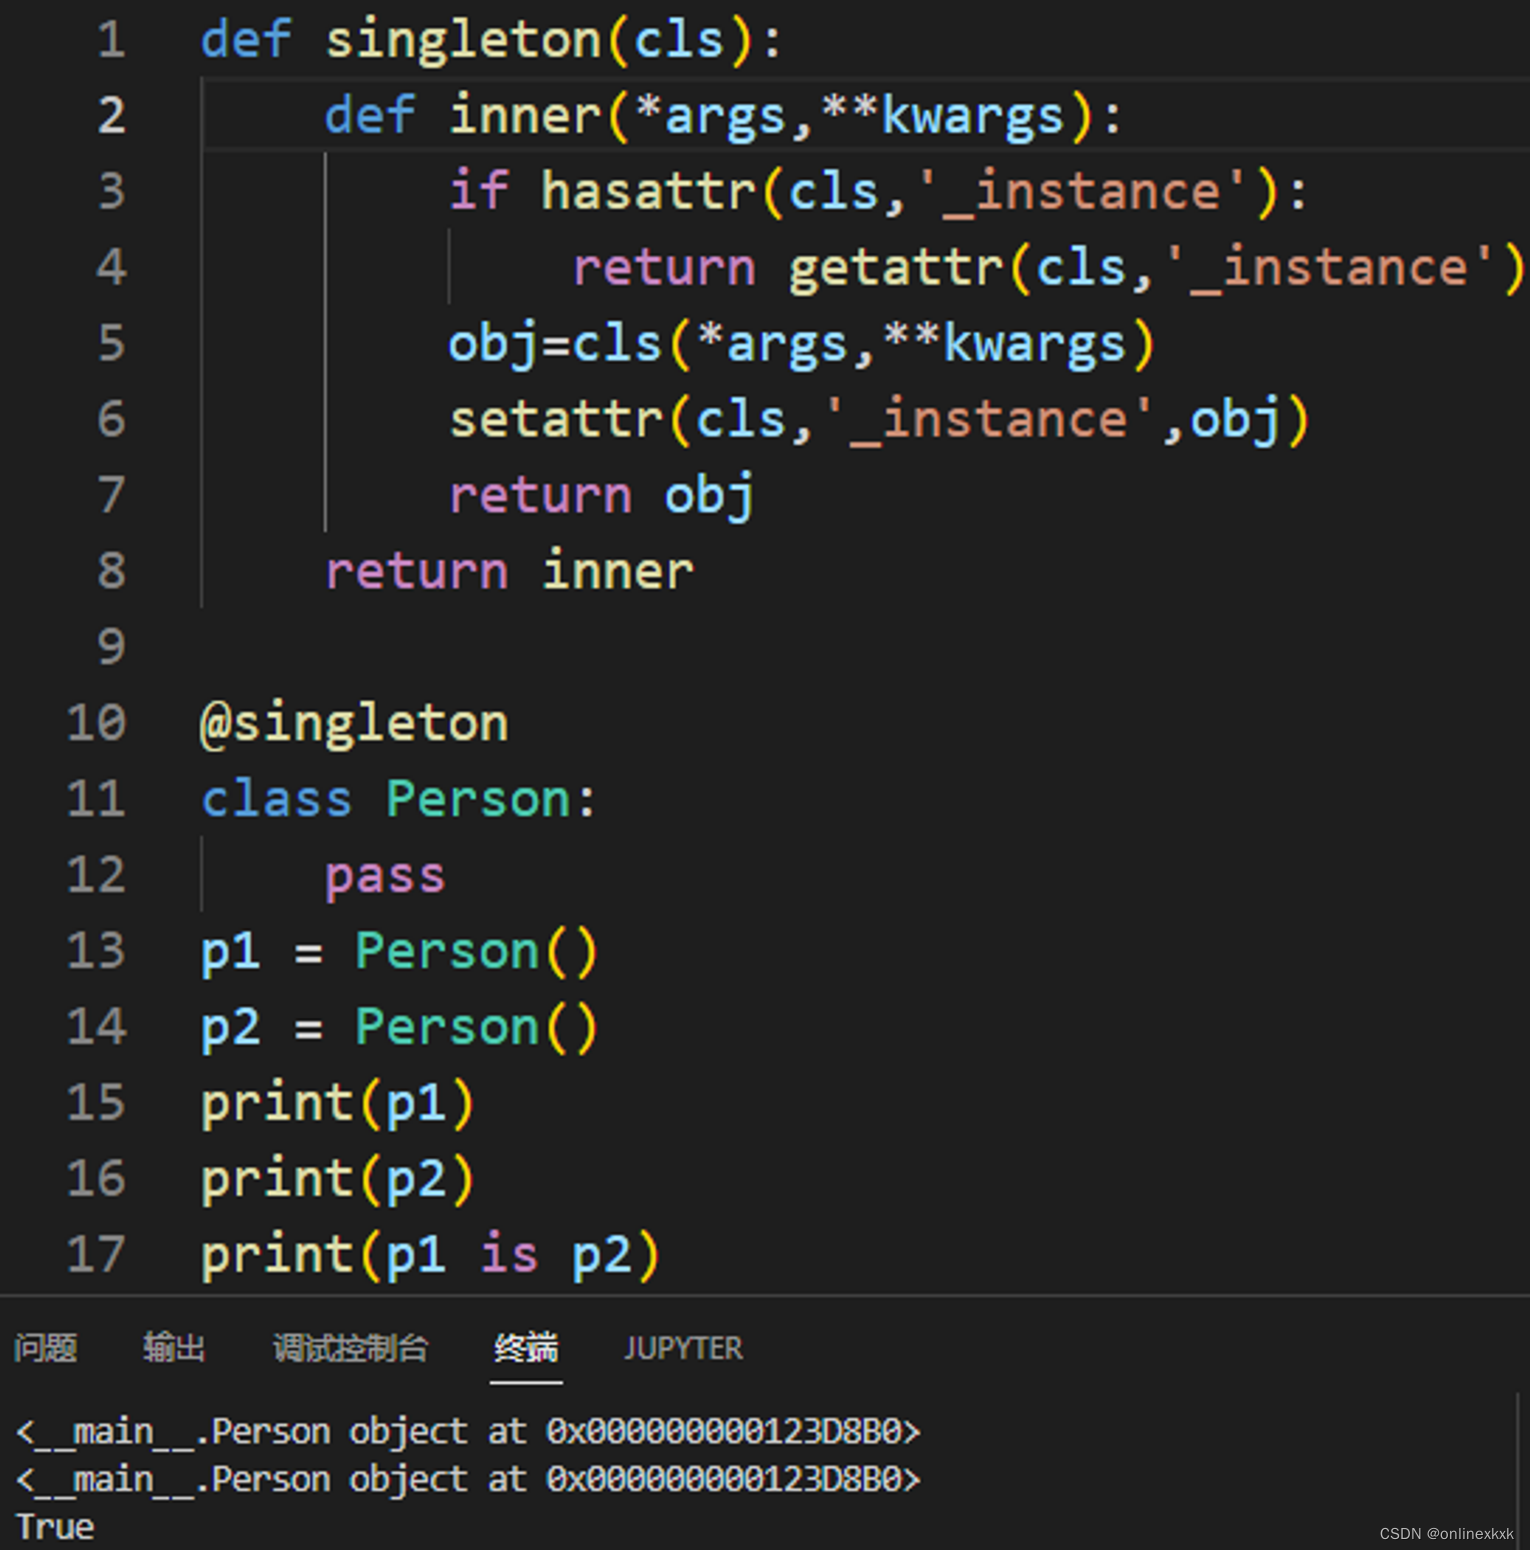Click the "True" output in the terminal
The height and width of the screenshot is (1550, 1530).
(x=55, y=1525)
